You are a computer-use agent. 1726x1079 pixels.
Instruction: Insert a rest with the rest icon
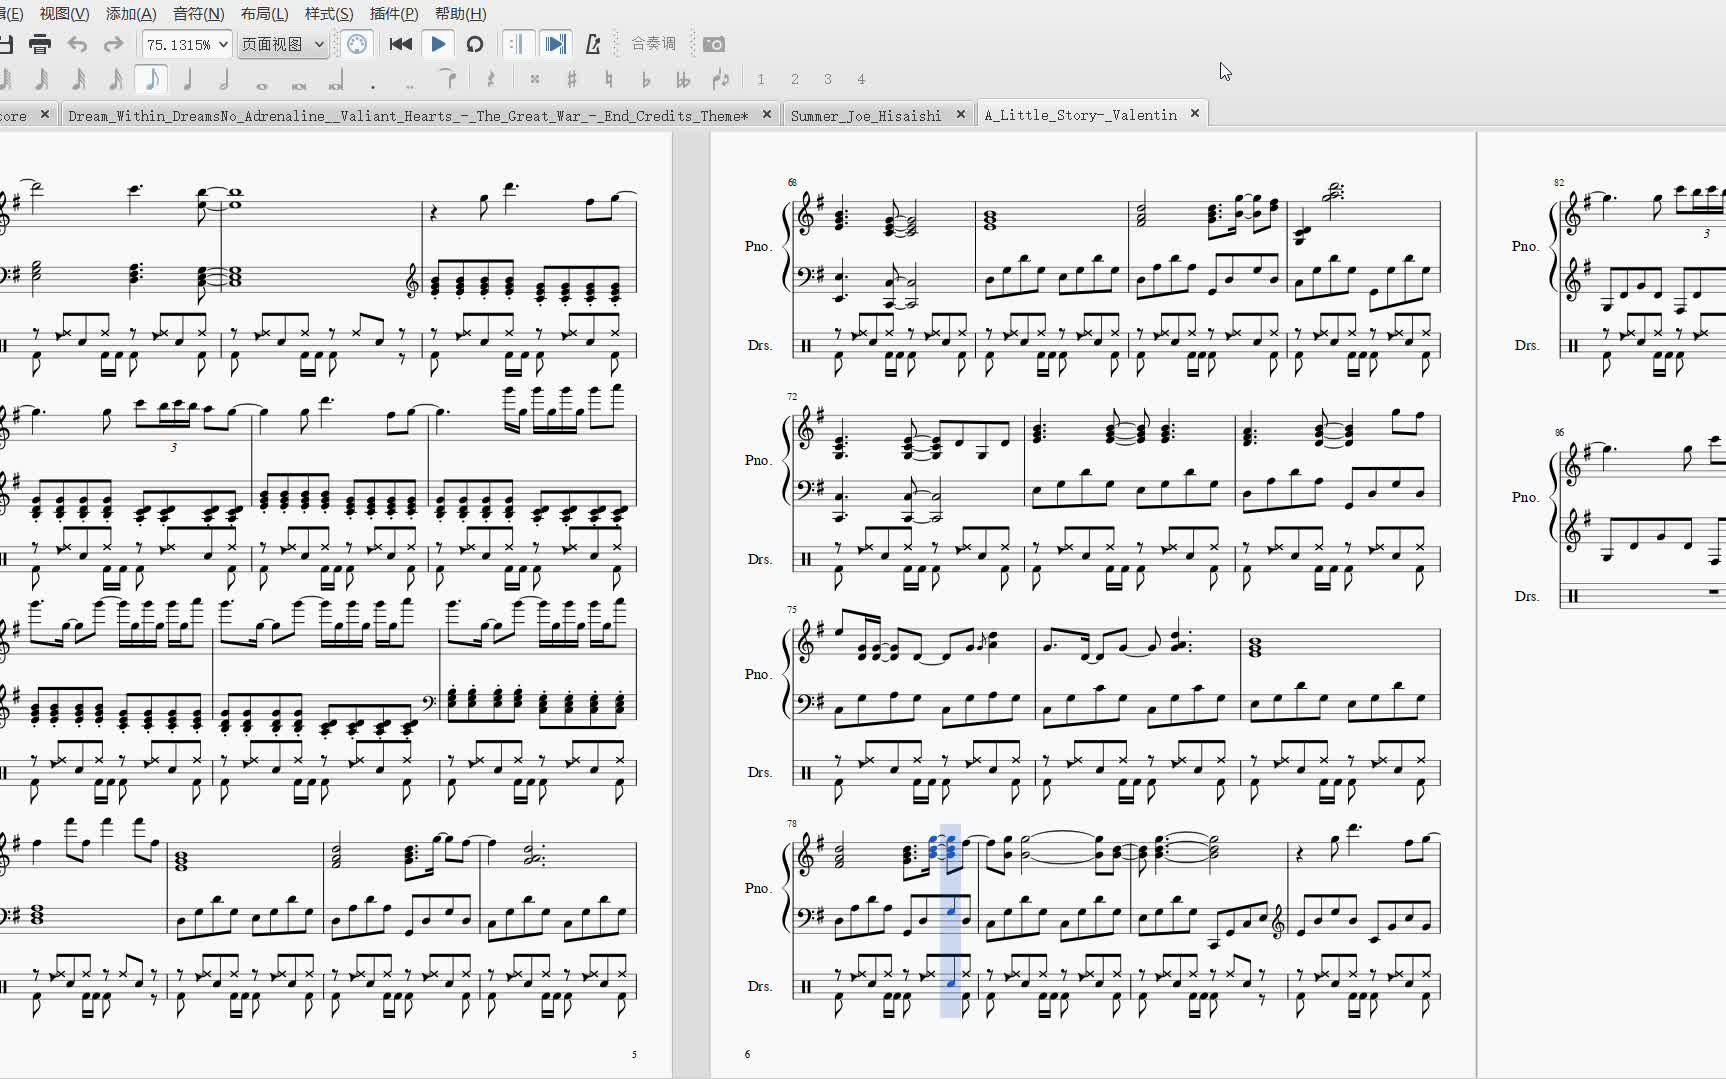click(x=491, y=79)
